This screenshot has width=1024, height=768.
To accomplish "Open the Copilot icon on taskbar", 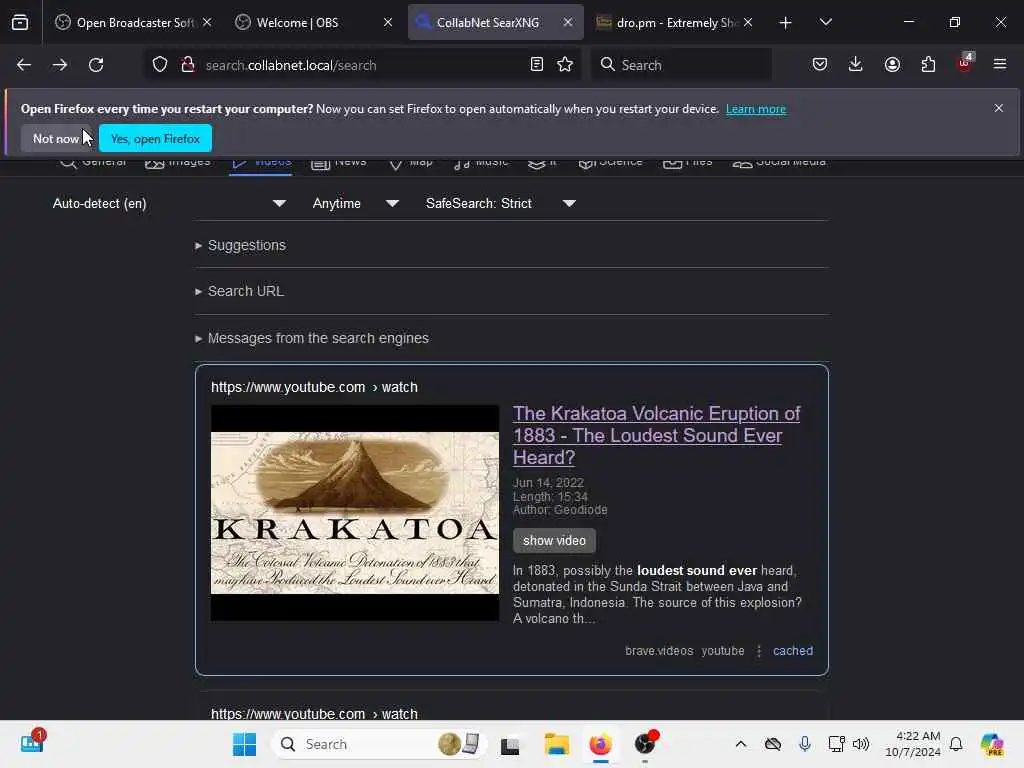I will (x=991, y=744).
